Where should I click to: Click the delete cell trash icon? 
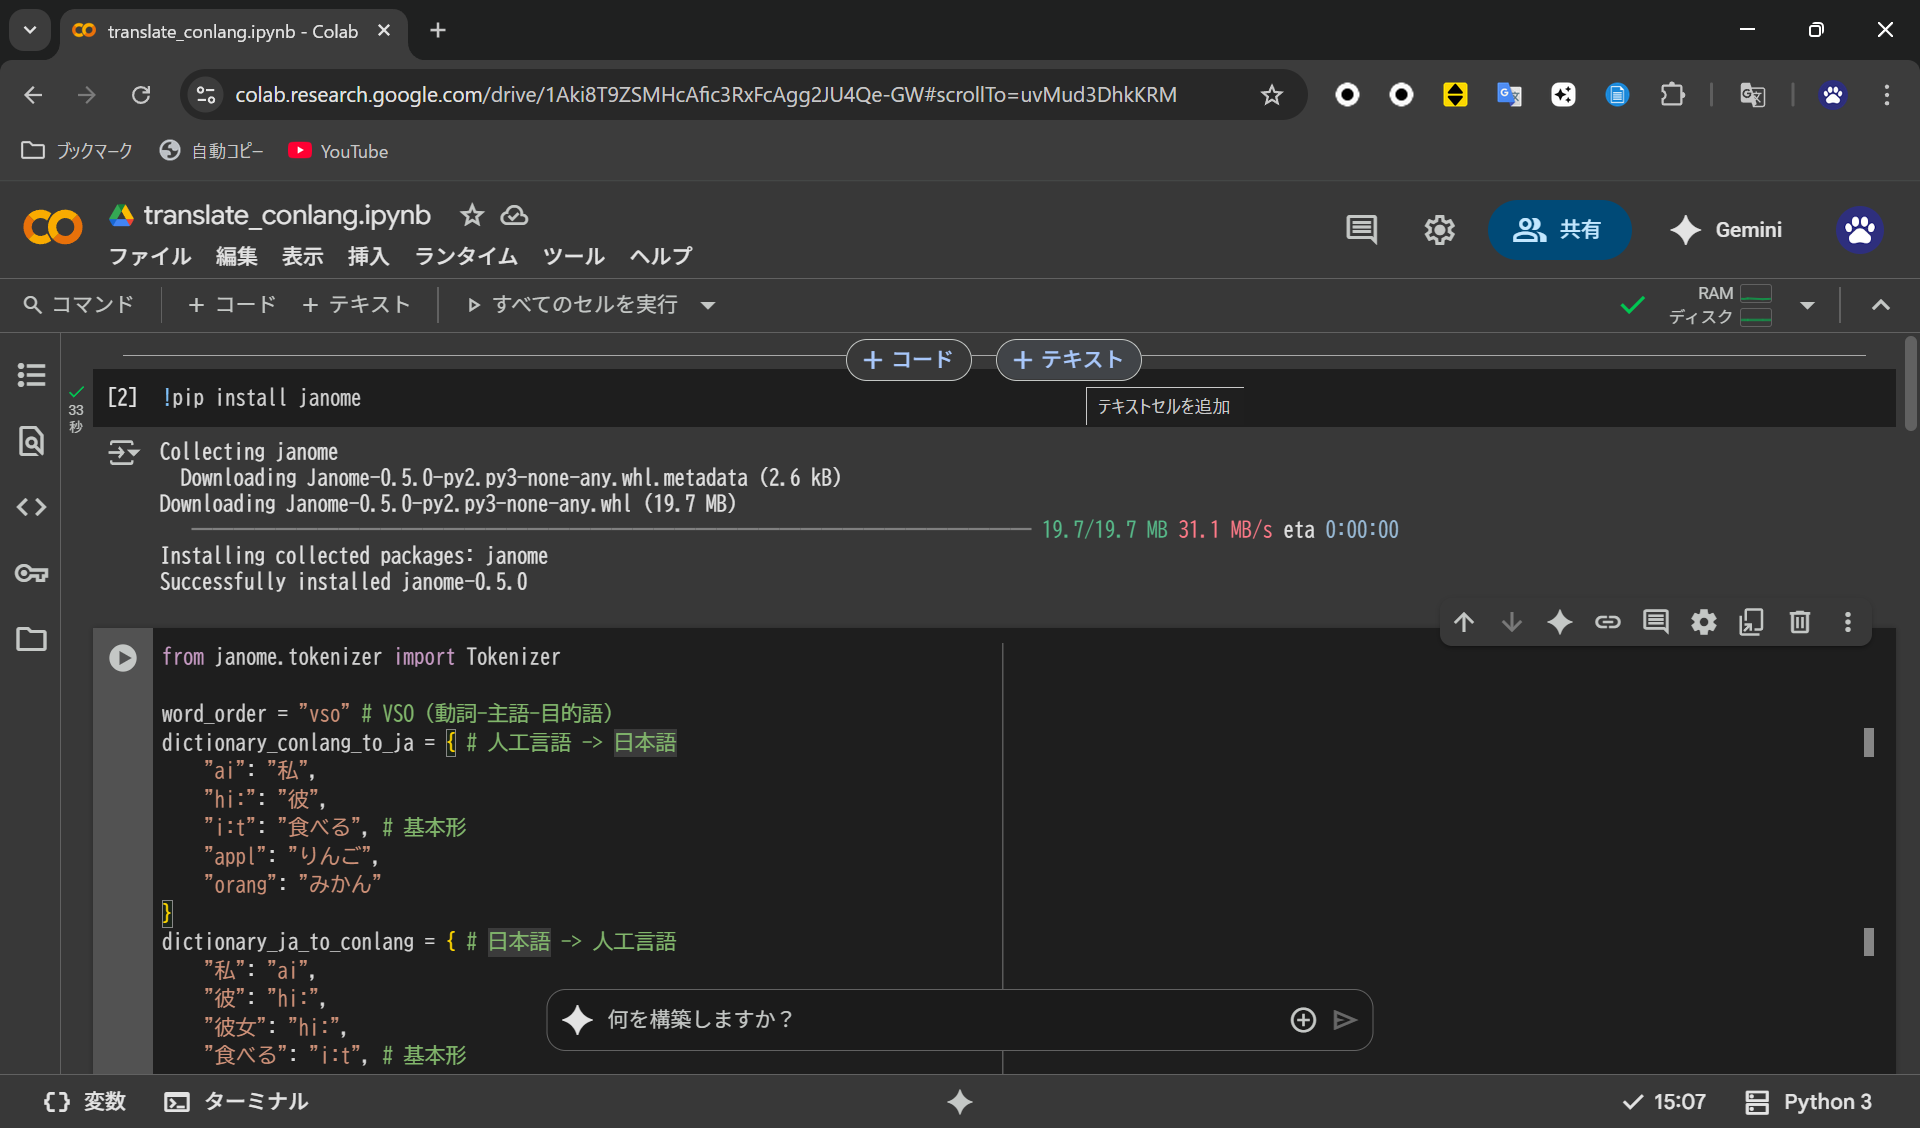(1799, 622)
